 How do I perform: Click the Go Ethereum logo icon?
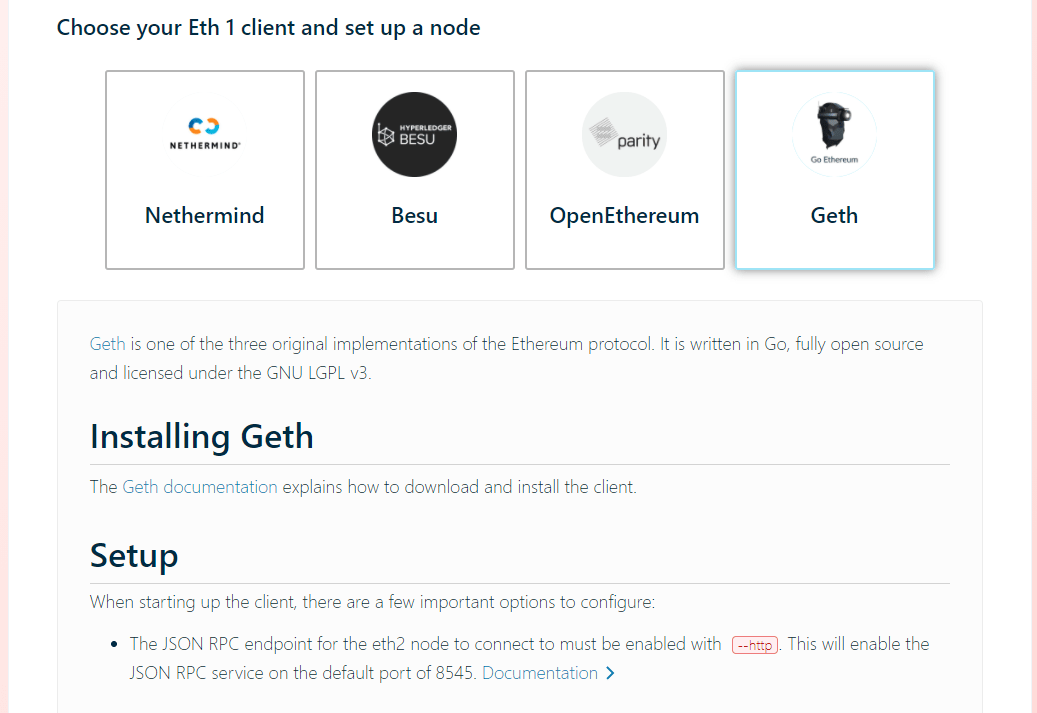point(834,134)
